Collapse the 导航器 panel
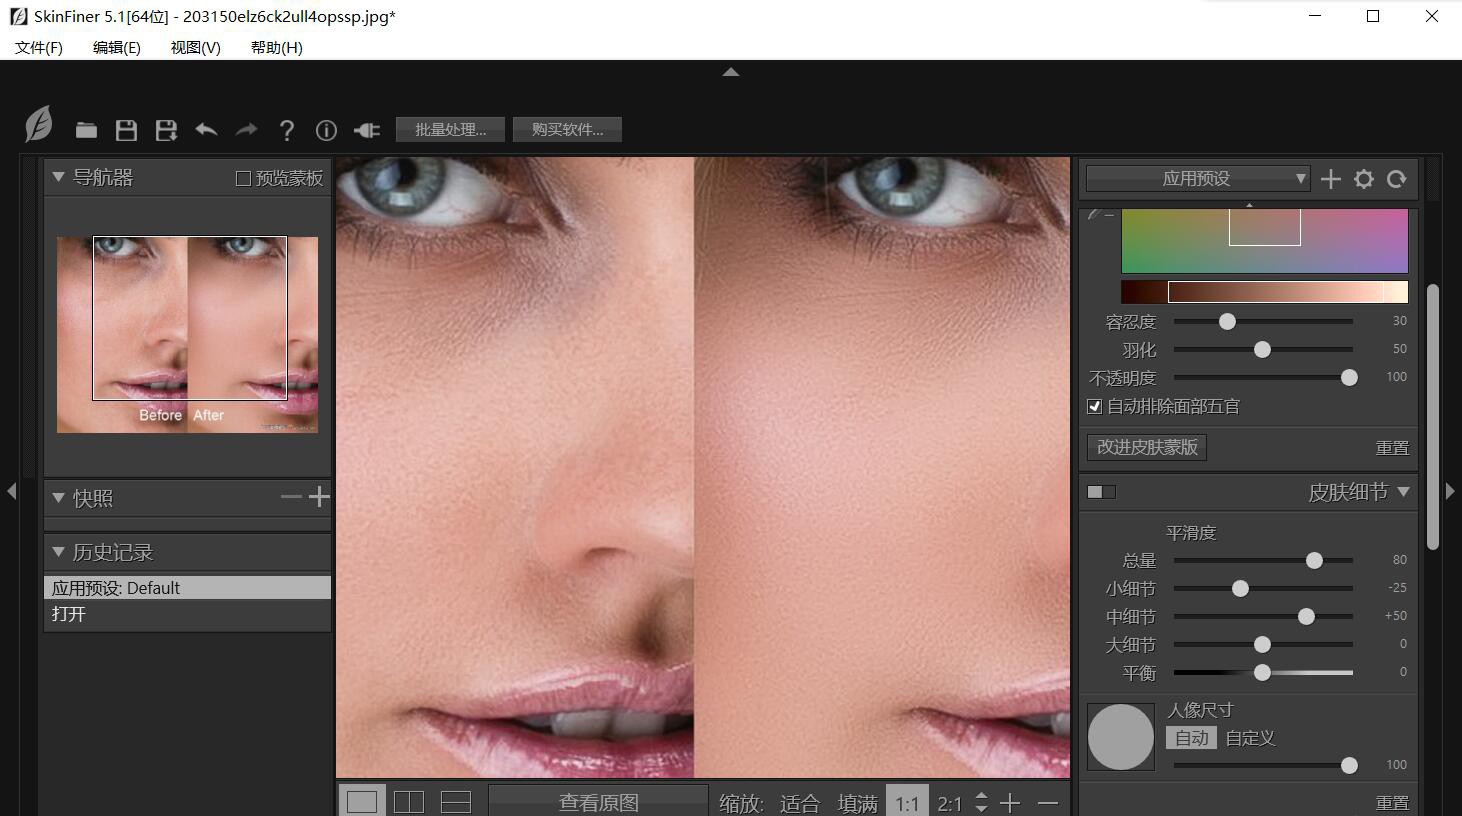This screenshot has width=1462, height=816. [x=58, y=177]
